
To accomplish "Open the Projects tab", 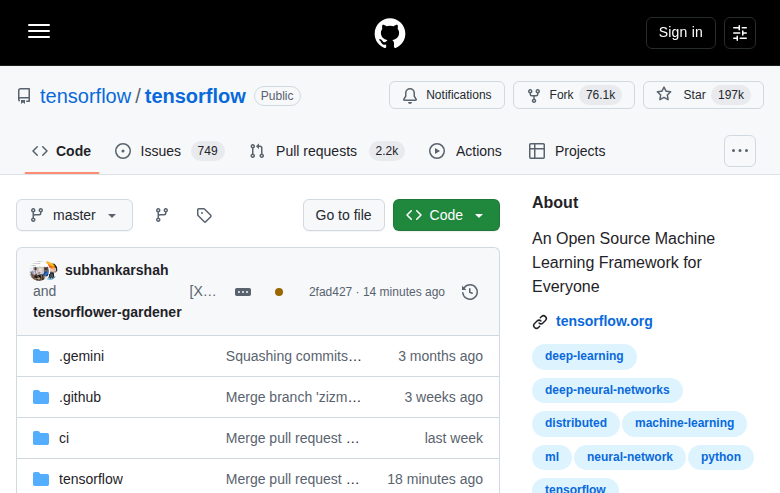I will (x=567, y=151).
